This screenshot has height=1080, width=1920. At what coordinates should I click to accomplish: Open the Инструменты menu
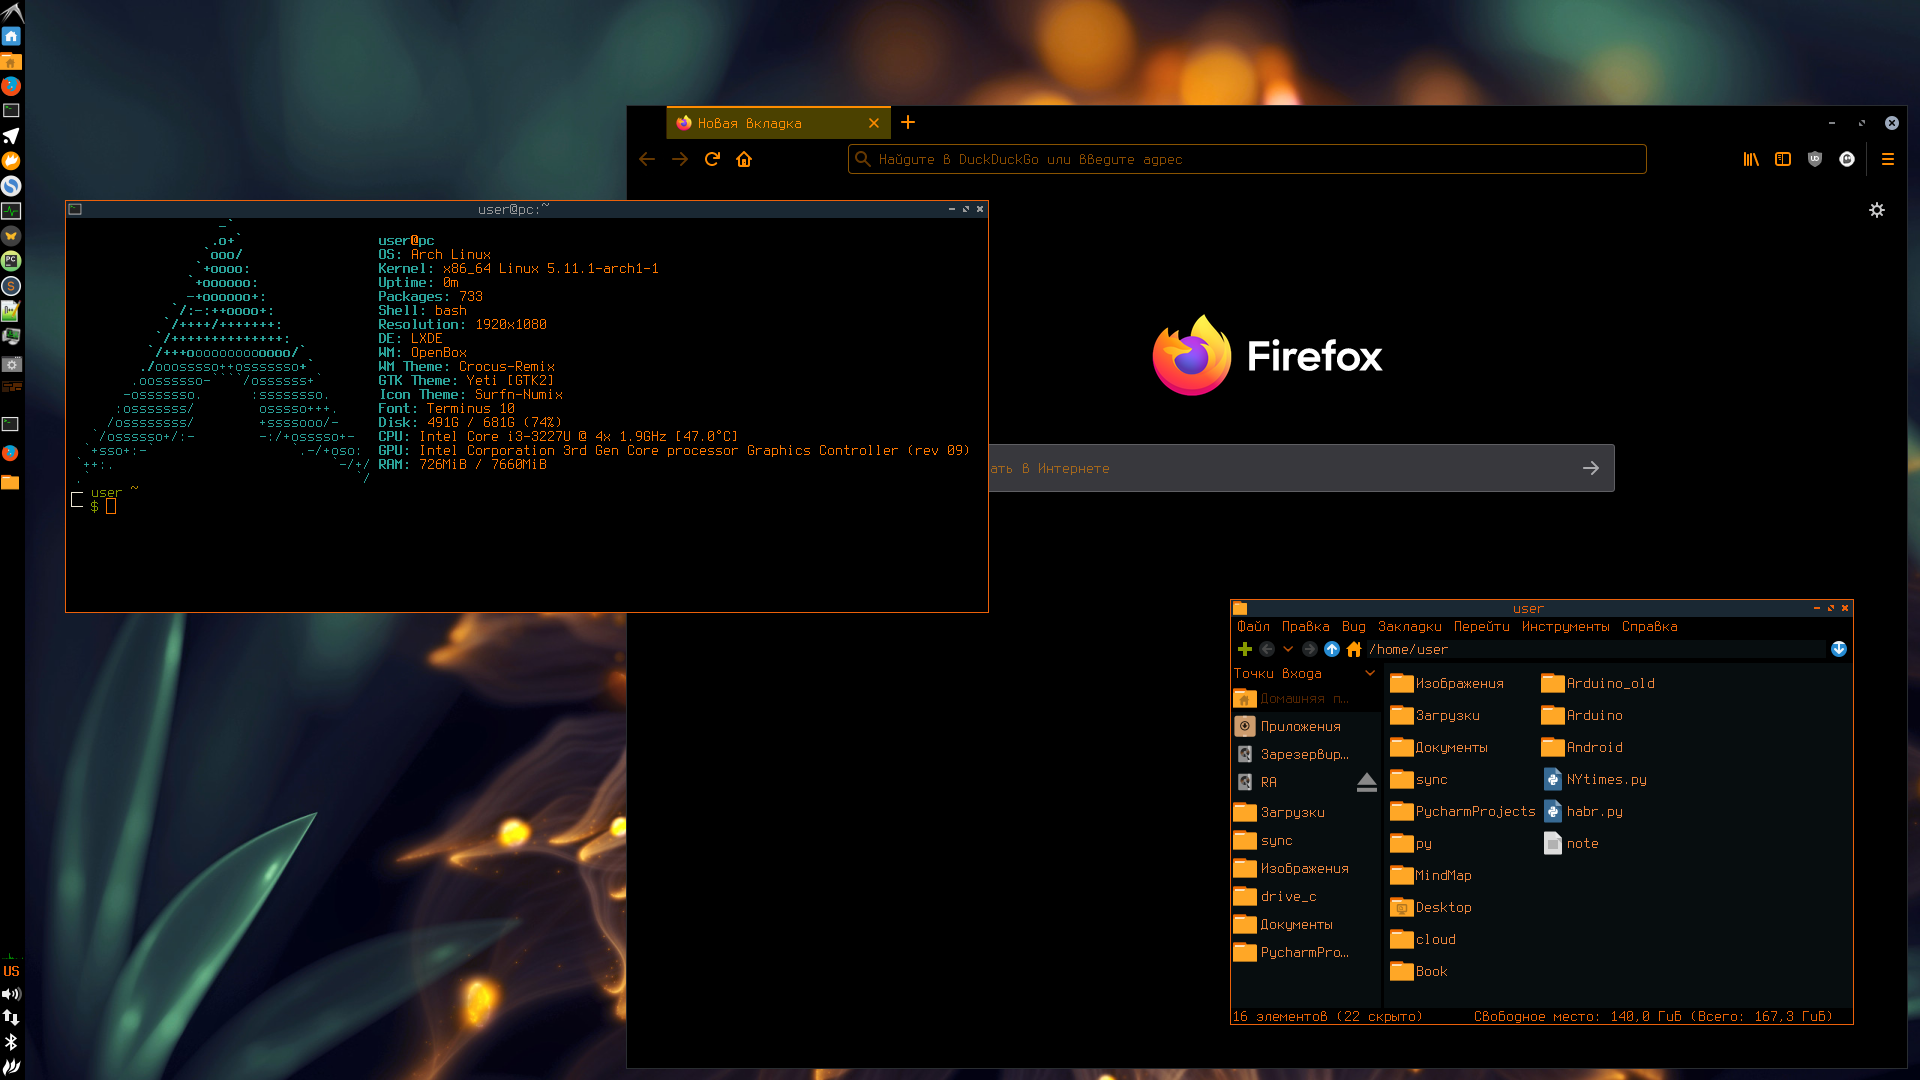coord(1566,627)
